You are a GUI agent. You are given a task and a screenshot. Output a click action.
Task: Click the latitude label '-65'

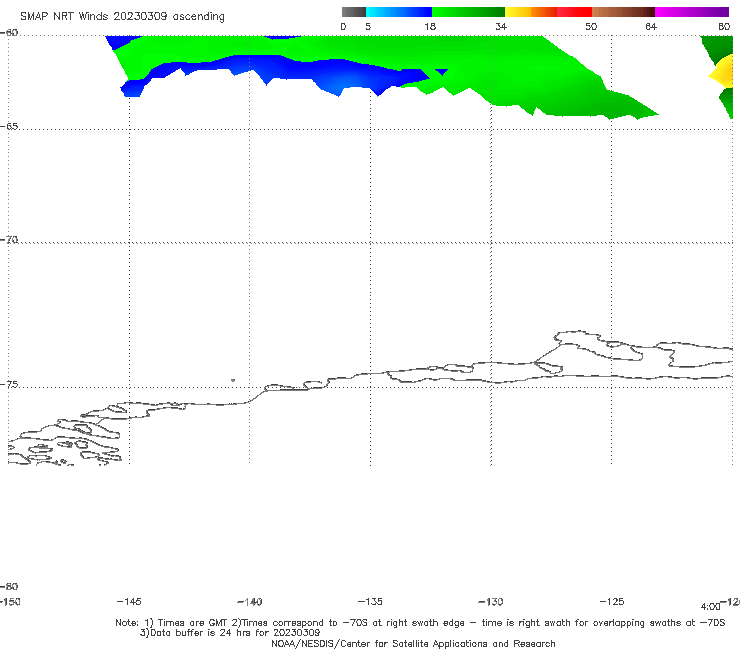pos(9,127)
